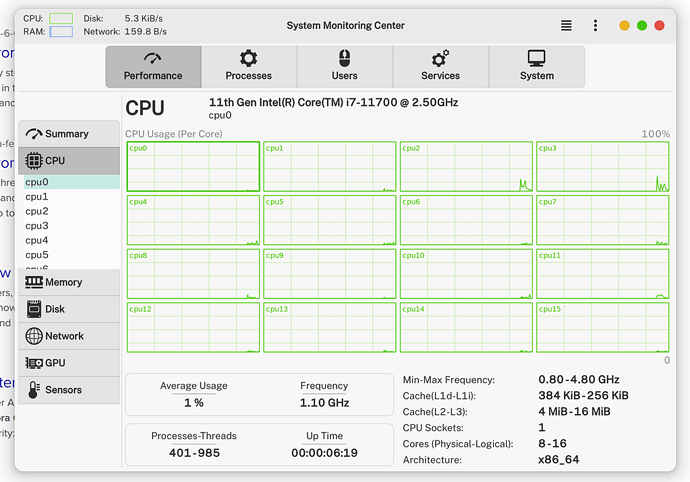Choose cpu5 from the core list

(37, 255)
